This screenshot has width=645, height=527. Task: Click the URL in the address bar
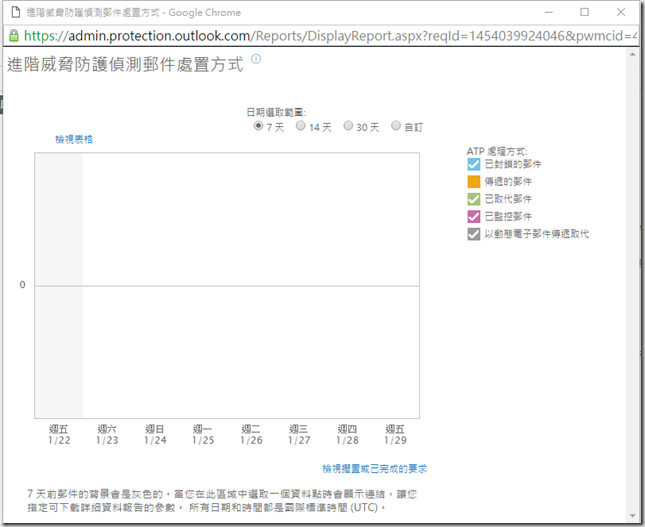[330, 35]
